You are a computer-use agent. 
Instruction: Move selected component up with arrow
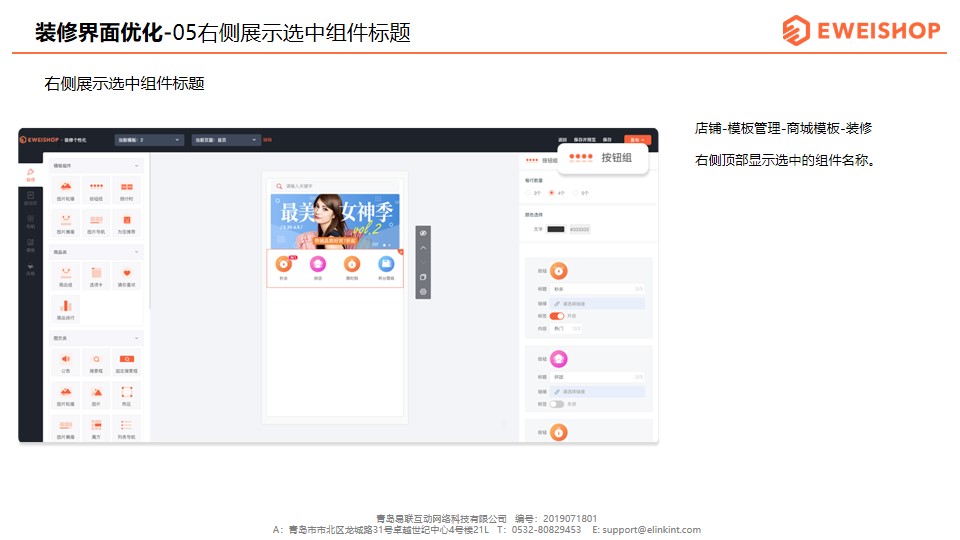pyautogui.click(x=423, y=248)
